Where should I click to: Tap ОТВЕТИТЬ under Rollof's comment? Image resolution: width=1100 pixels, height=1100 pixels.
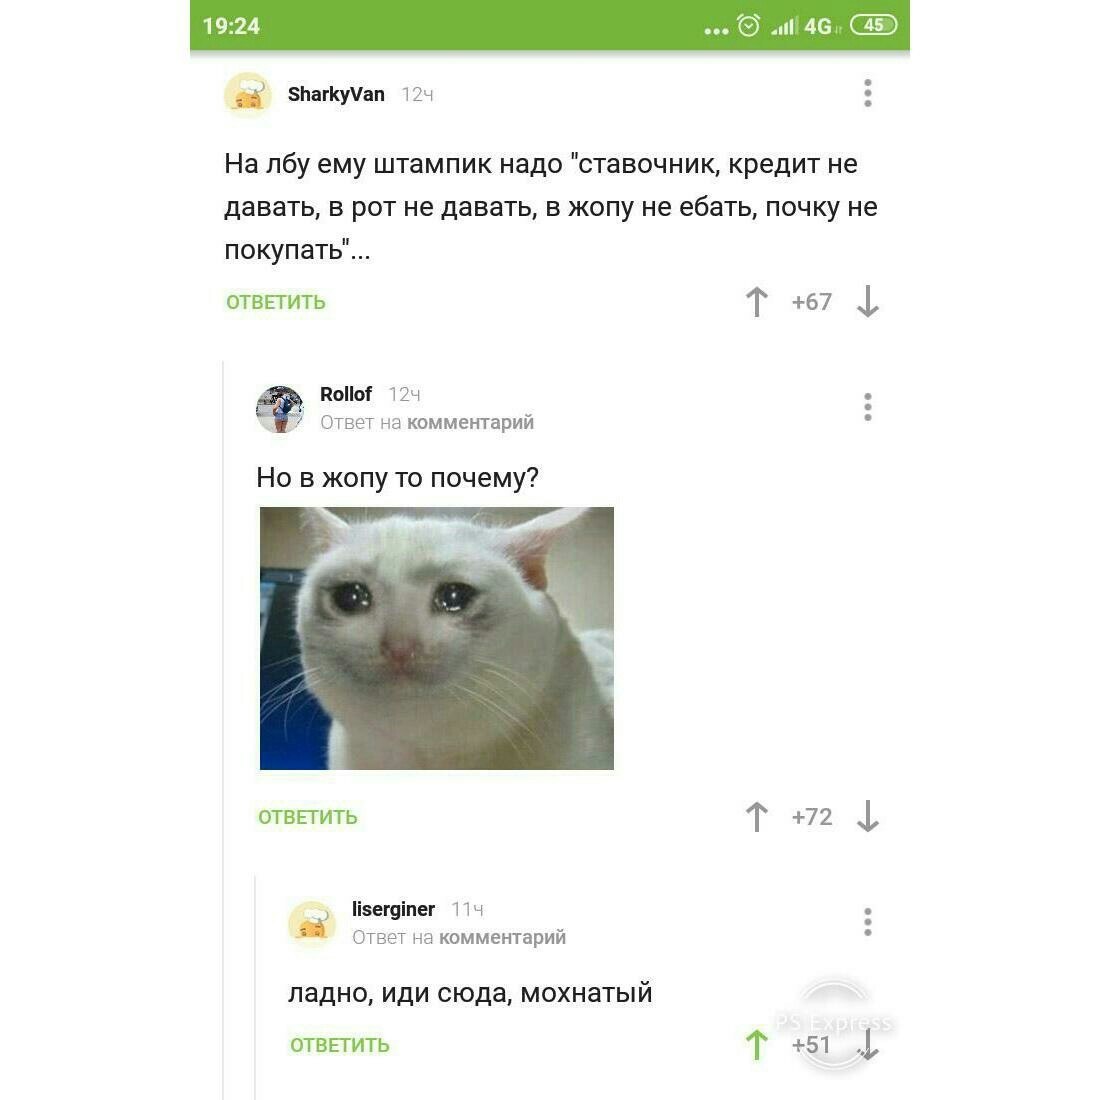click(308, 817)
